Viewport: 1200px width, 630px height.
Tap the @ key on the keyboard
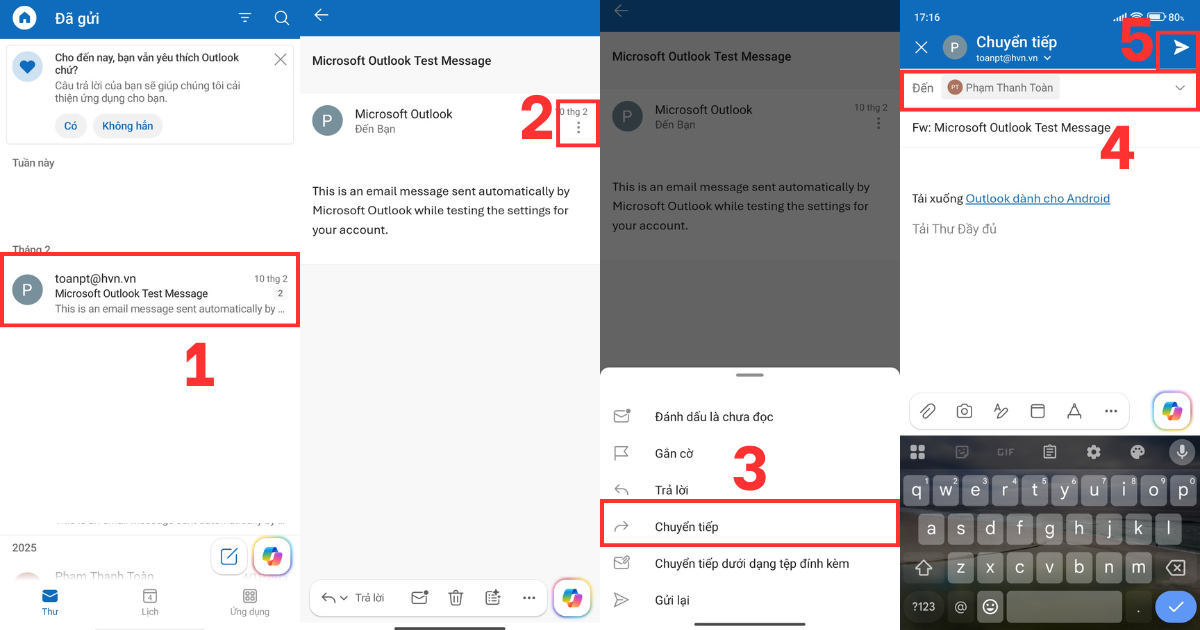coord(961,606)
